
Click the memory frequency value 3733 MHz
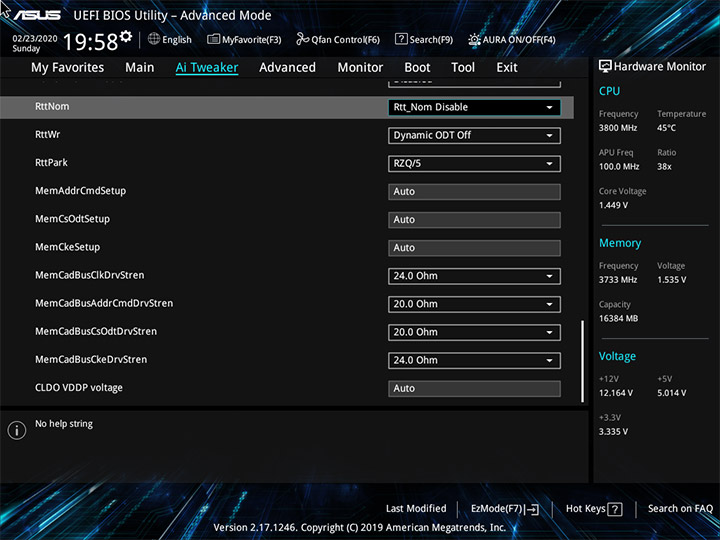click(618, 280)
